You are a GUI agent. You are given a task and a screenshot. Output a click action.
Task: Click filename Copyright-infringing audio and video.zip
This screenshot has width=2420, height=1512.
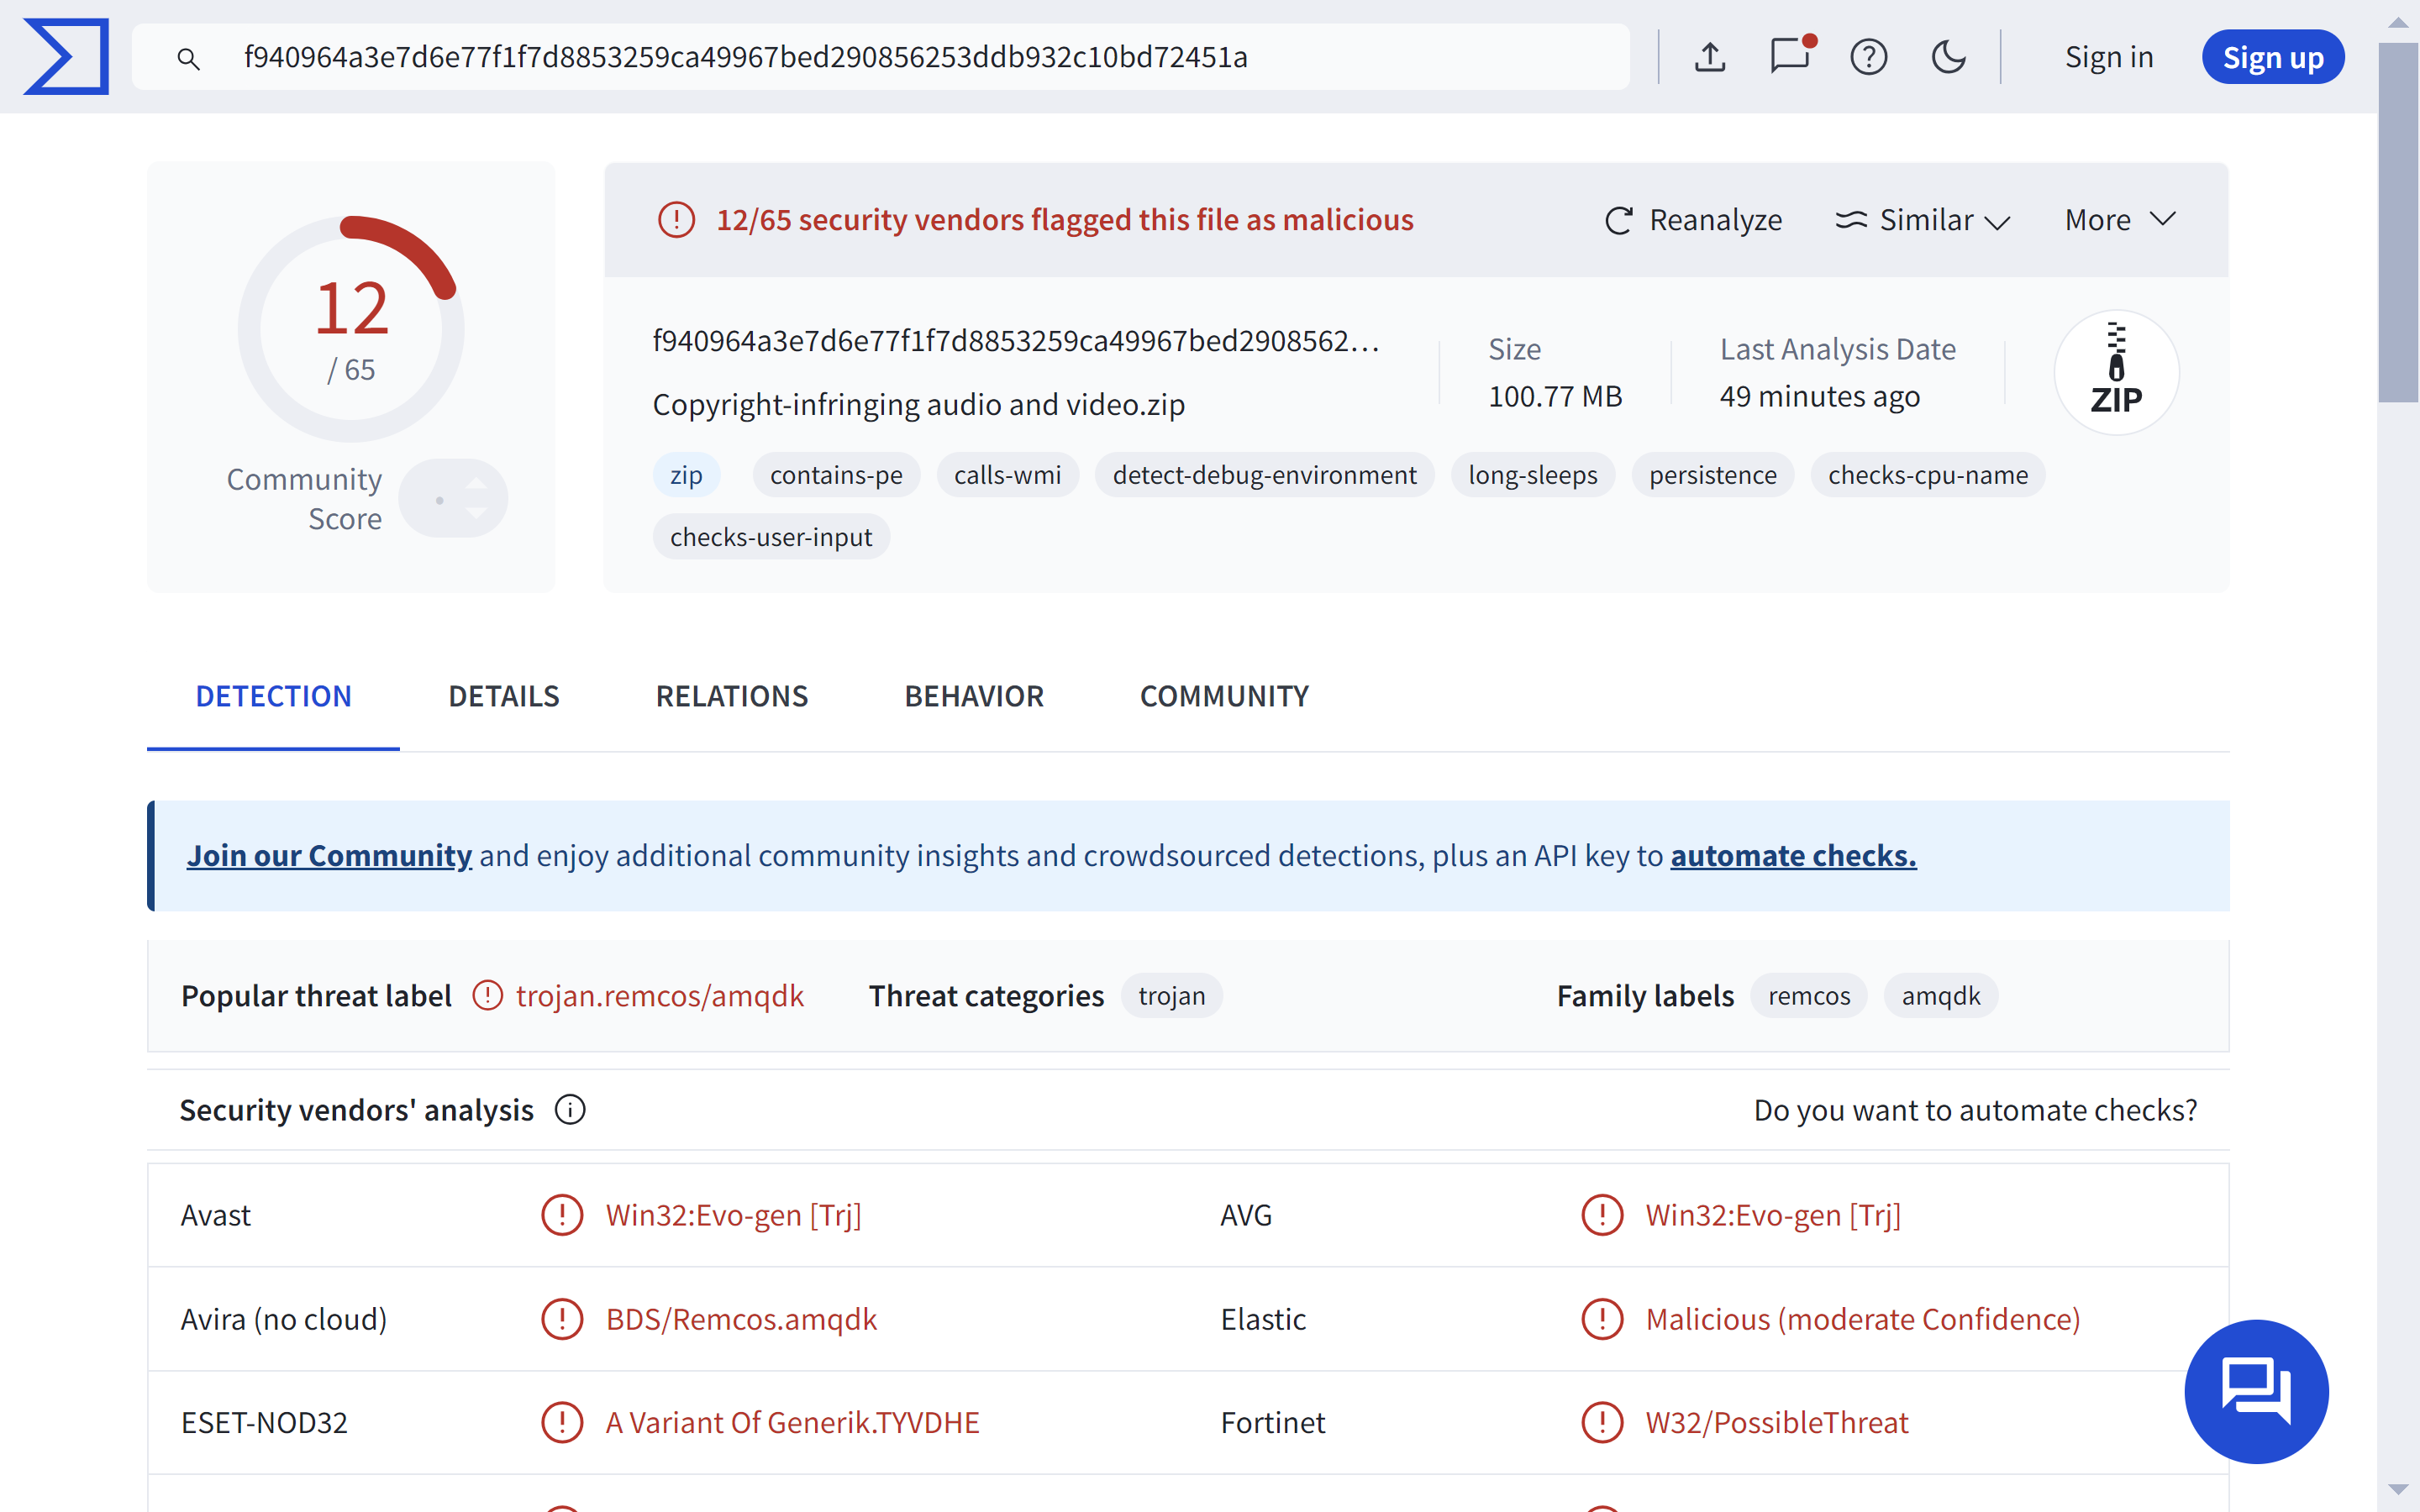point(918,404)
